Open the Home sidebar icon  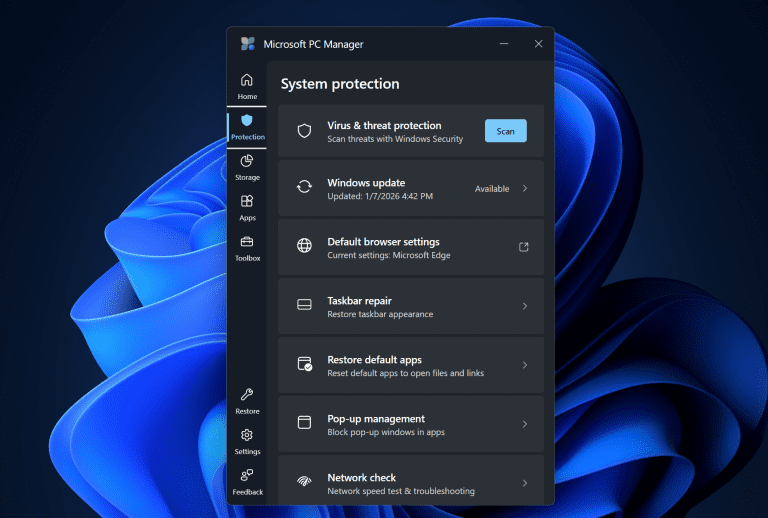coord(247,80)
